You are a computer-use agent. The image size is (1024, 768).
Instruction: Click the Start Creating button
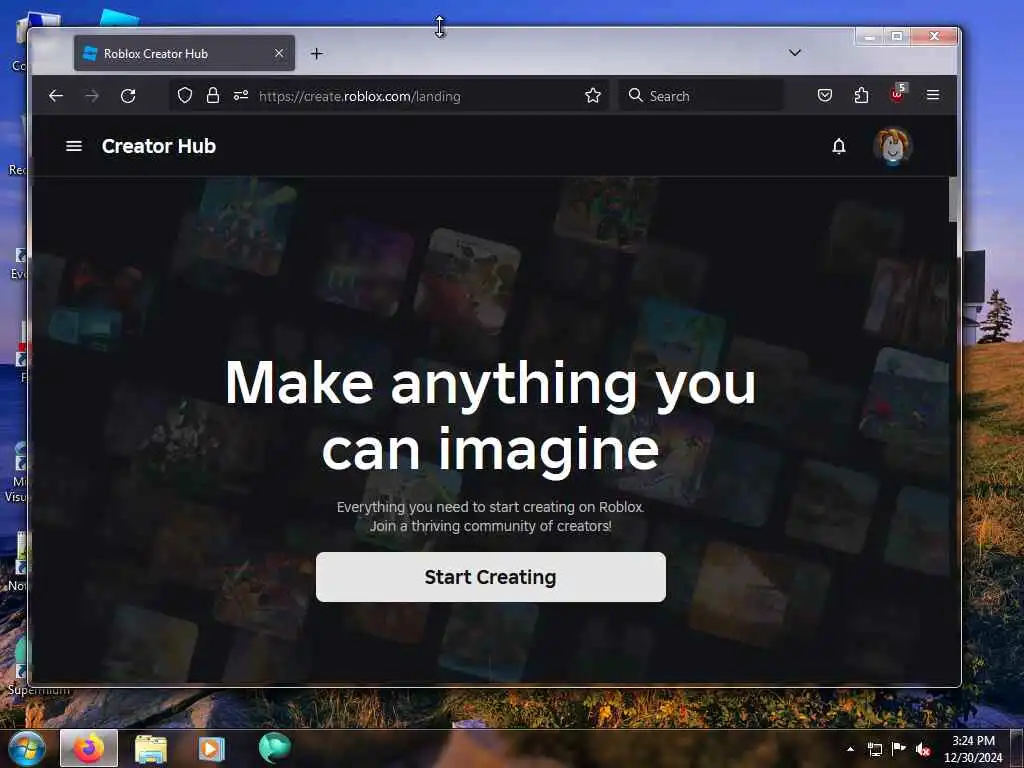[x=490, y=577]
